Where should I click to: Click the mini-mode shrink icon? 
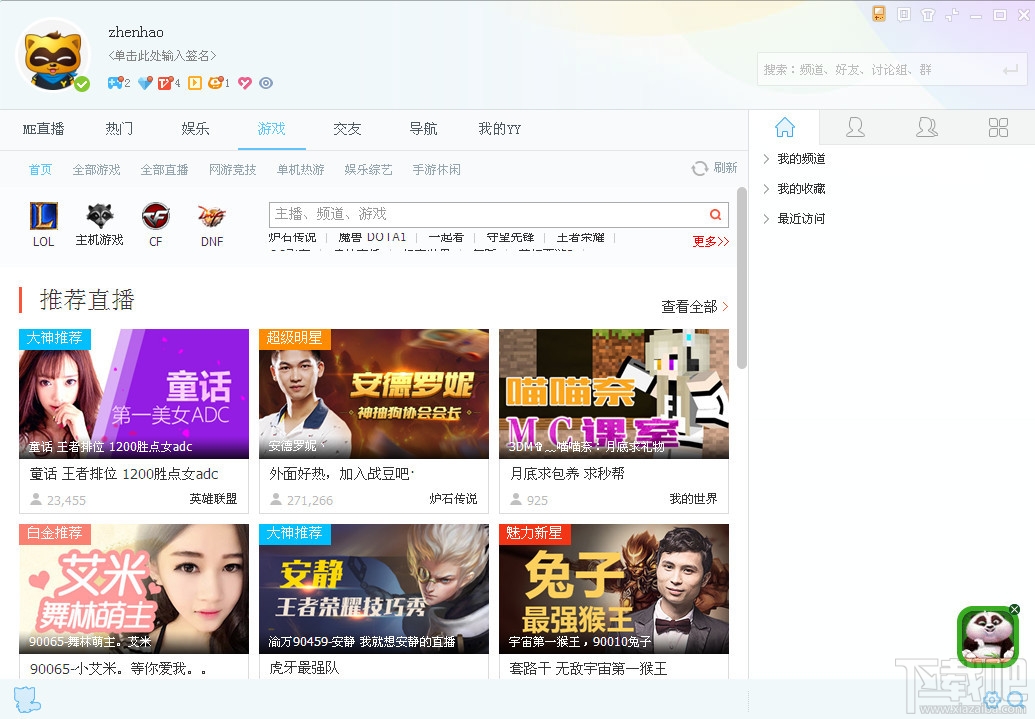click(x=952, y=15)
